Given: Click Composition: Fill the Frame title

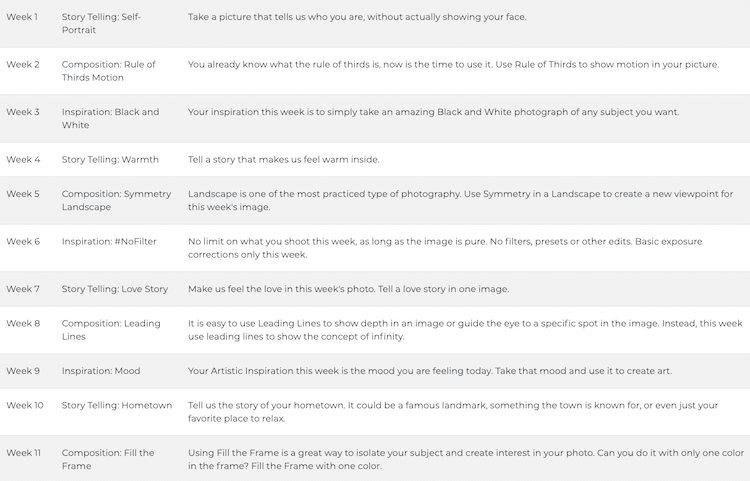Looking at the screenshot, I should click(x=108, y=459).
